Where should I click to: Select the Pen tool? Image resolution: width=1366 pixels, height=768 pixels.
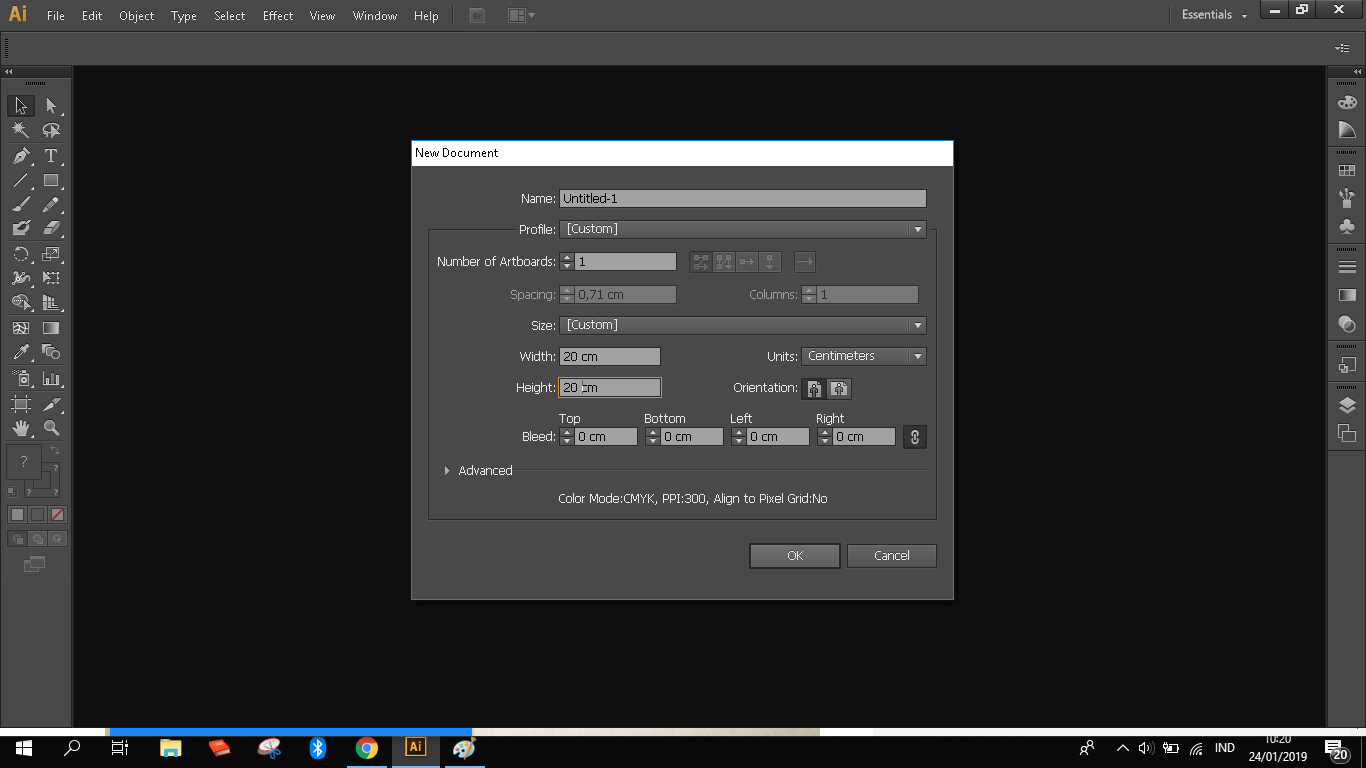click(21, 156)
